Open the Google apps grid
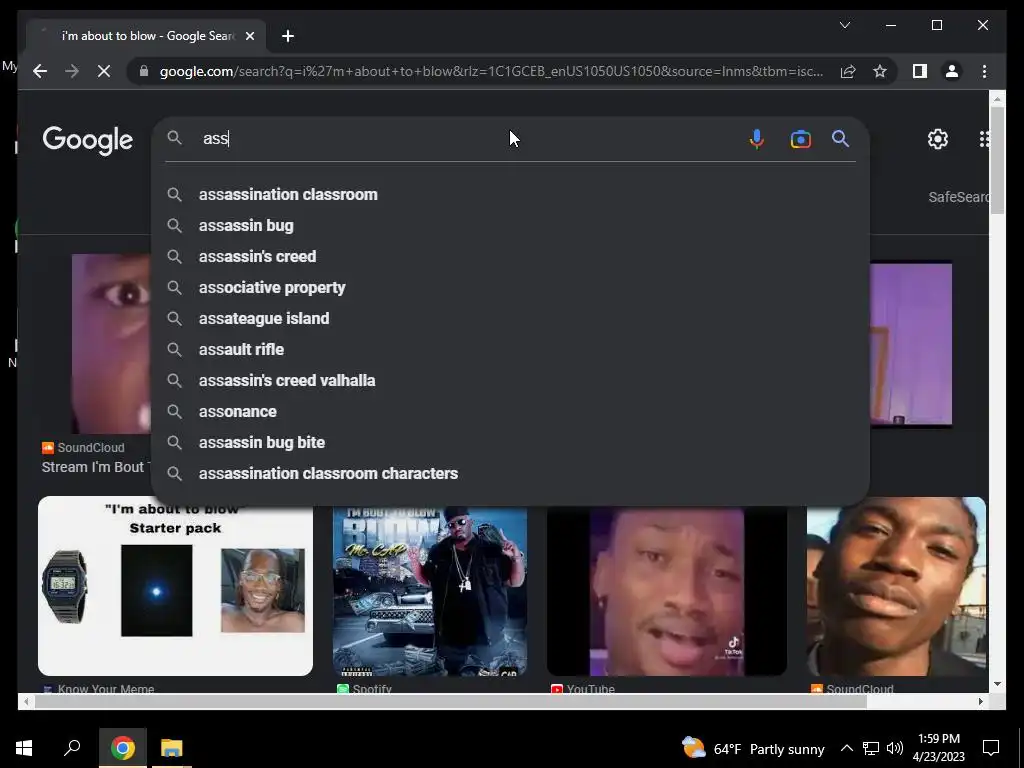 pyautogui.click(x=984, y=139)
